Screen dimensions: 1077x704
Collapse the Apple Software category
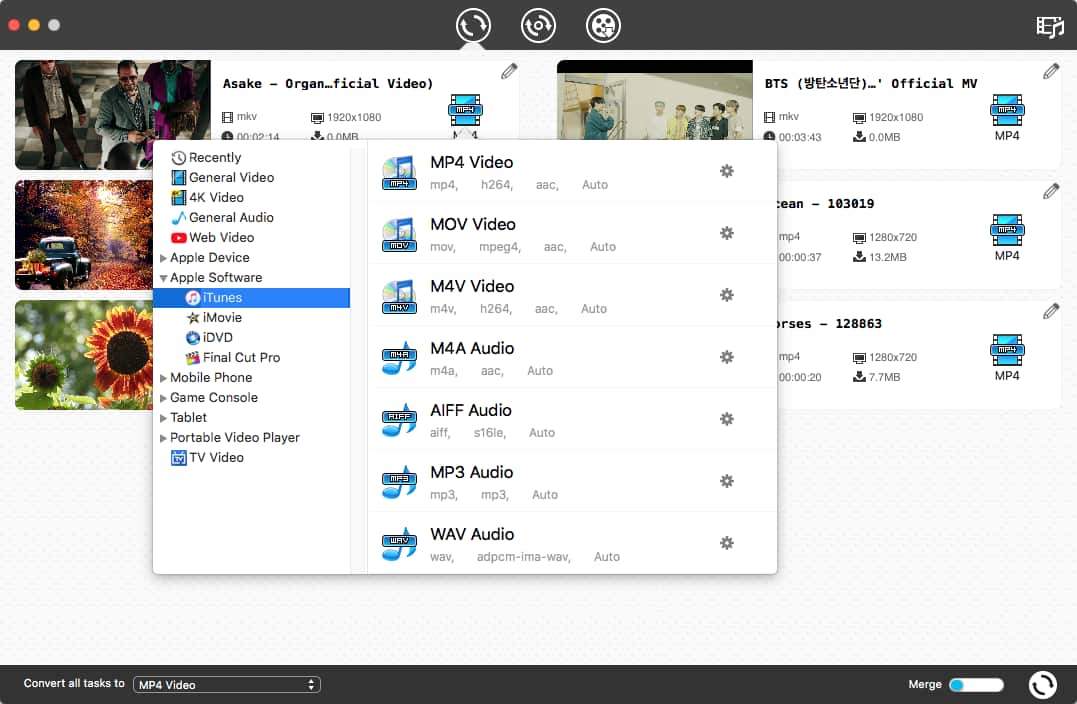[163, 278]
